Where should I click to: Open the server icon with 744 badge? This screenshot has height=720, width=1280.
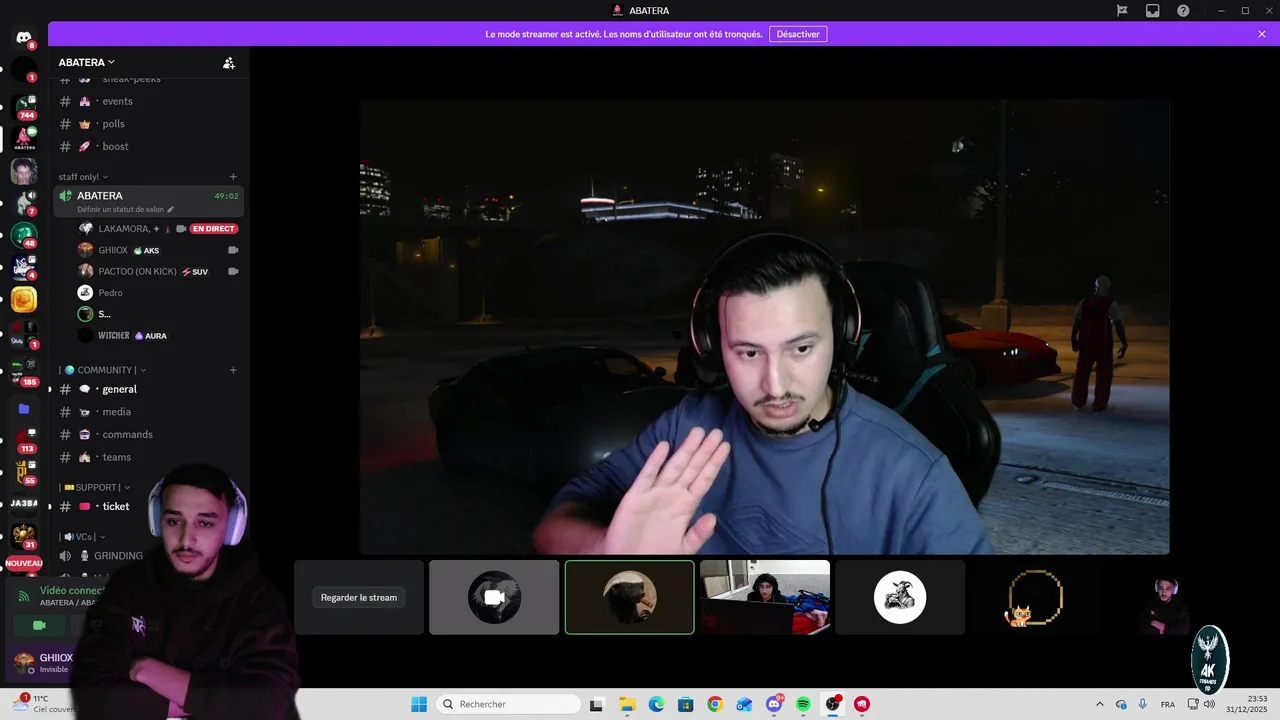click(x=24, y=107)
